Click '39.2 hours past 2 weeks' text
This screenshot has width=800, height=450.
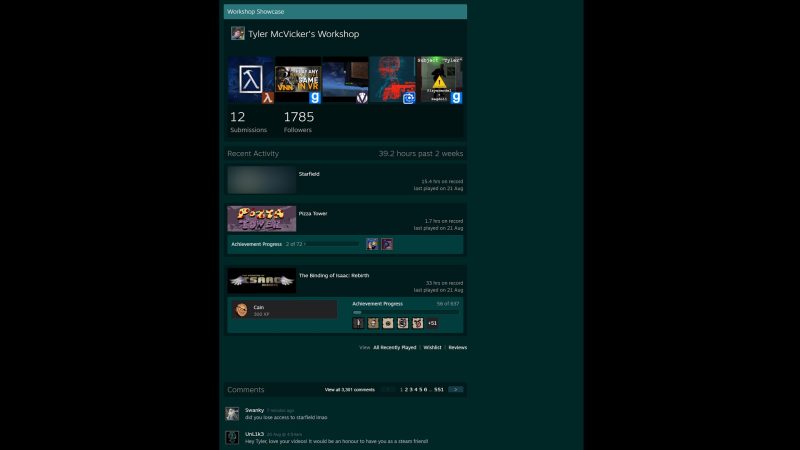(421, 154)
